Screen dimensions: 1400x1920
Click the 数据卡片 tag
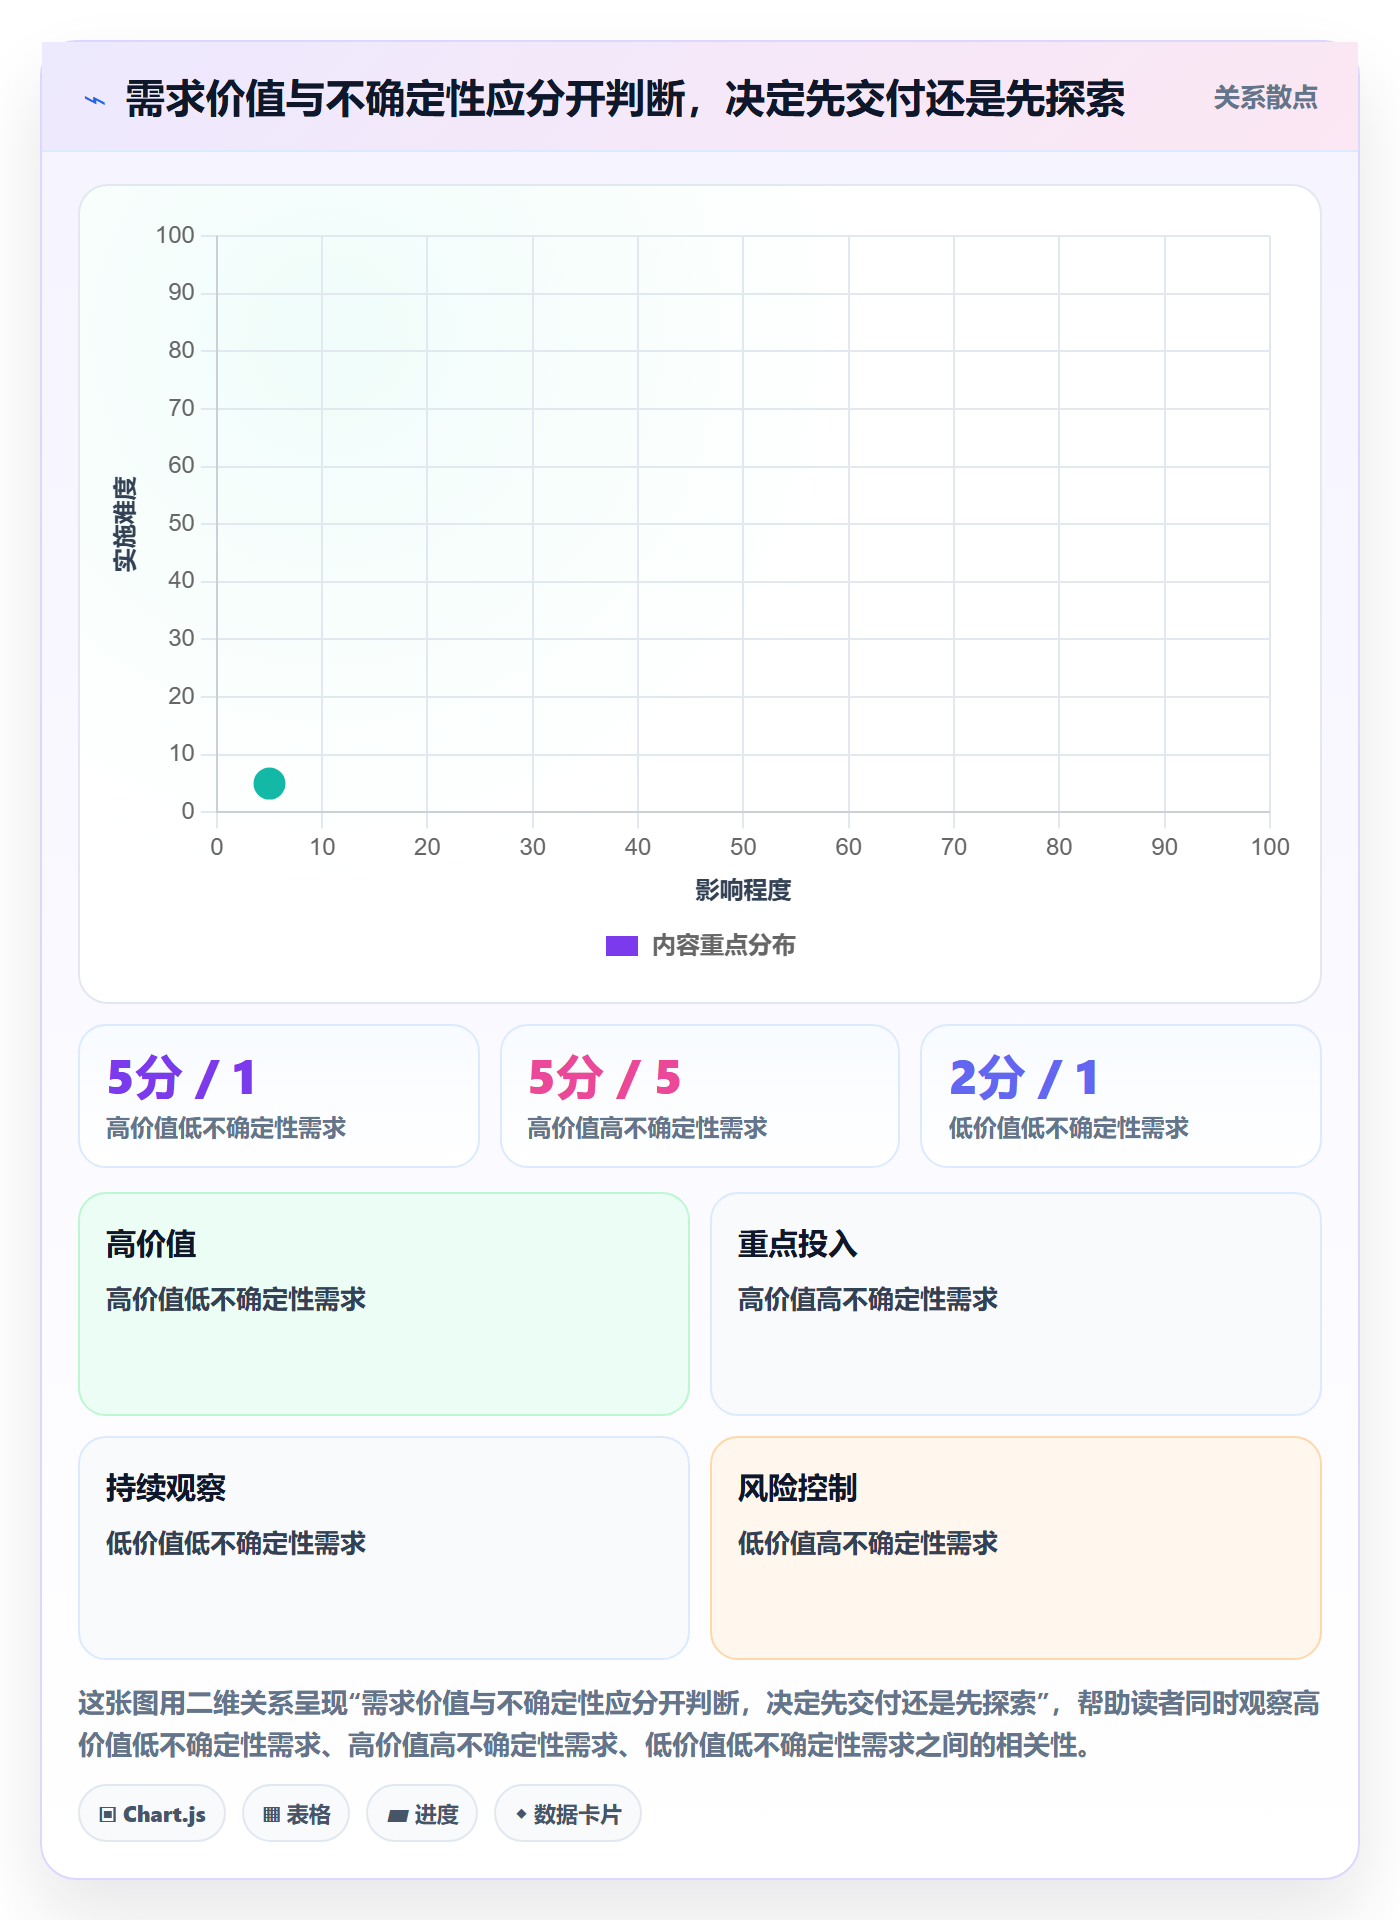568,1814
